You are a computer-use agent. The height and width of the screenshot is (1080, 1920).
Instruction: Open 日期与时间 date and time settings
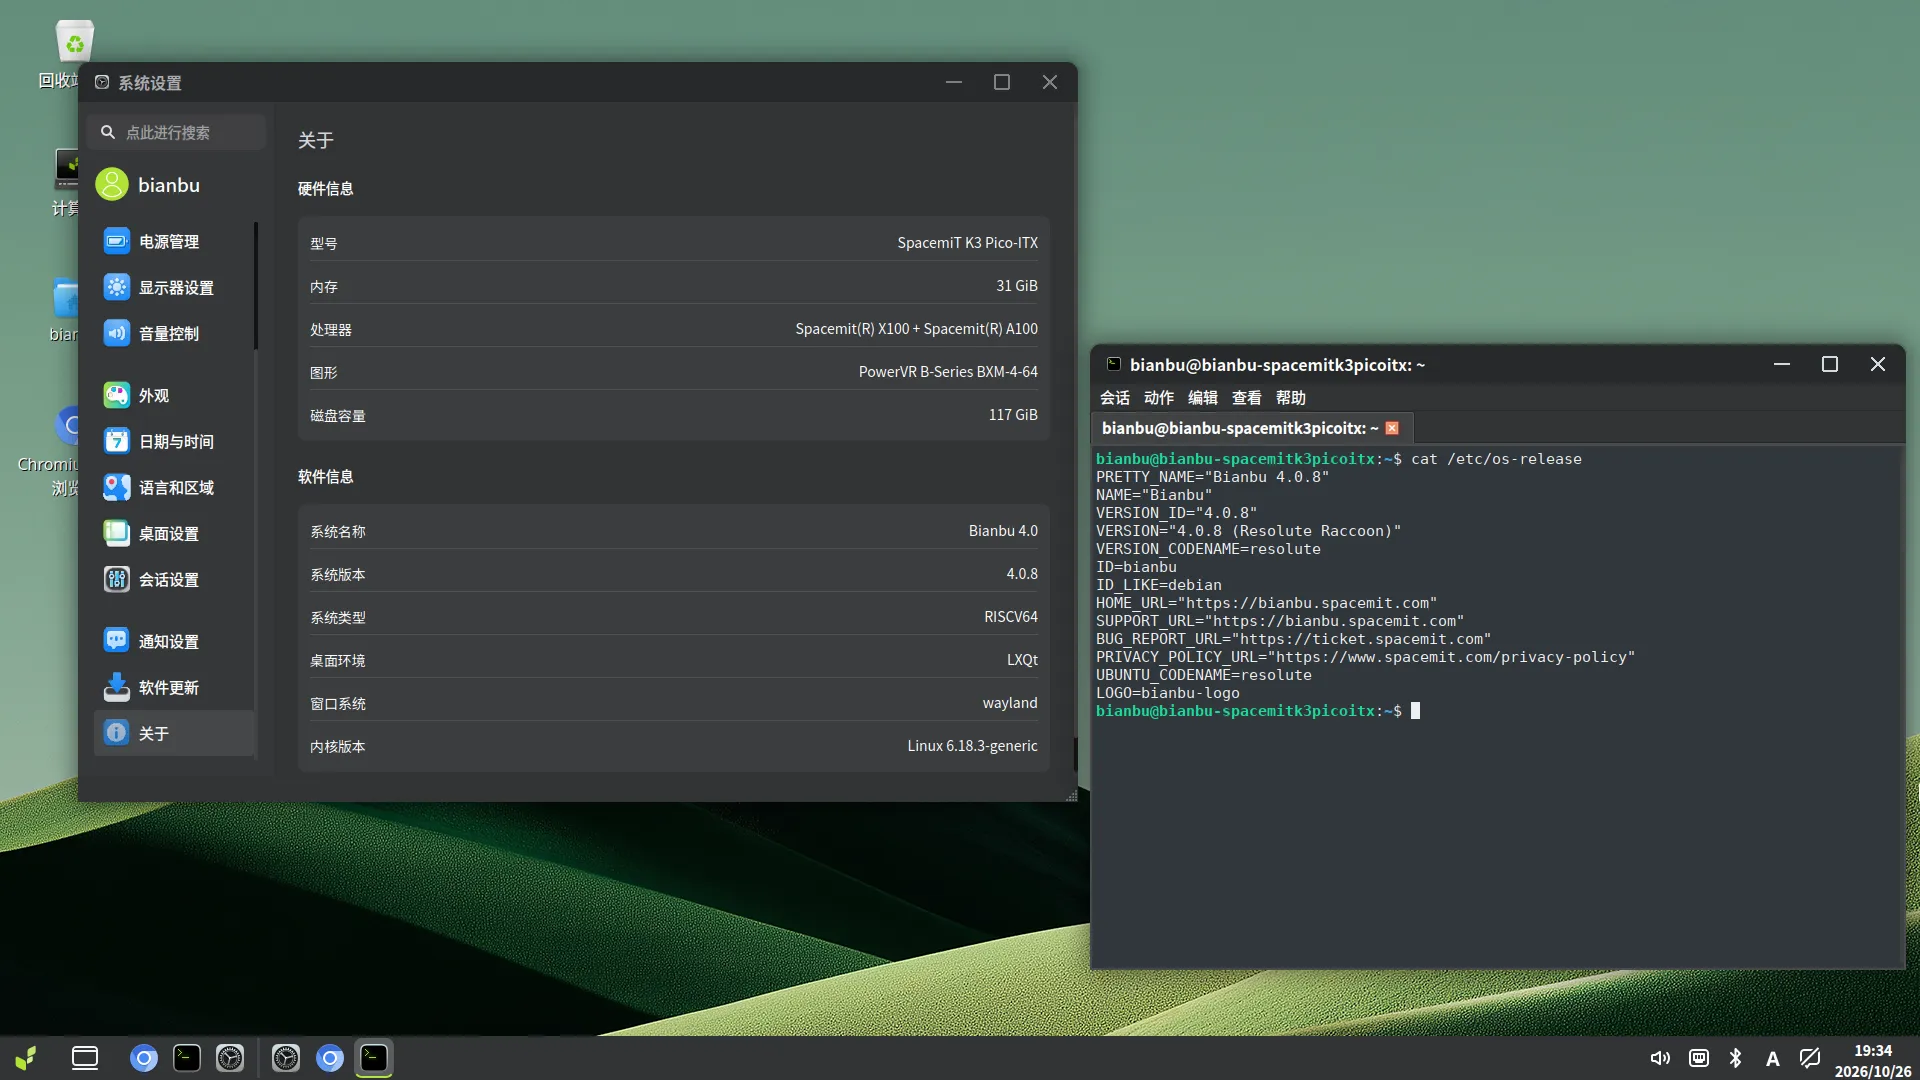click(174, 442)
